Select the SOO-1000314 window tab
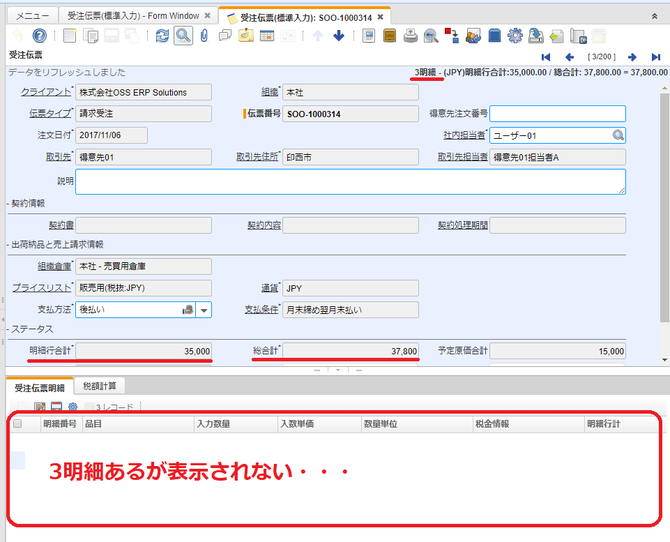 point(306,18)
